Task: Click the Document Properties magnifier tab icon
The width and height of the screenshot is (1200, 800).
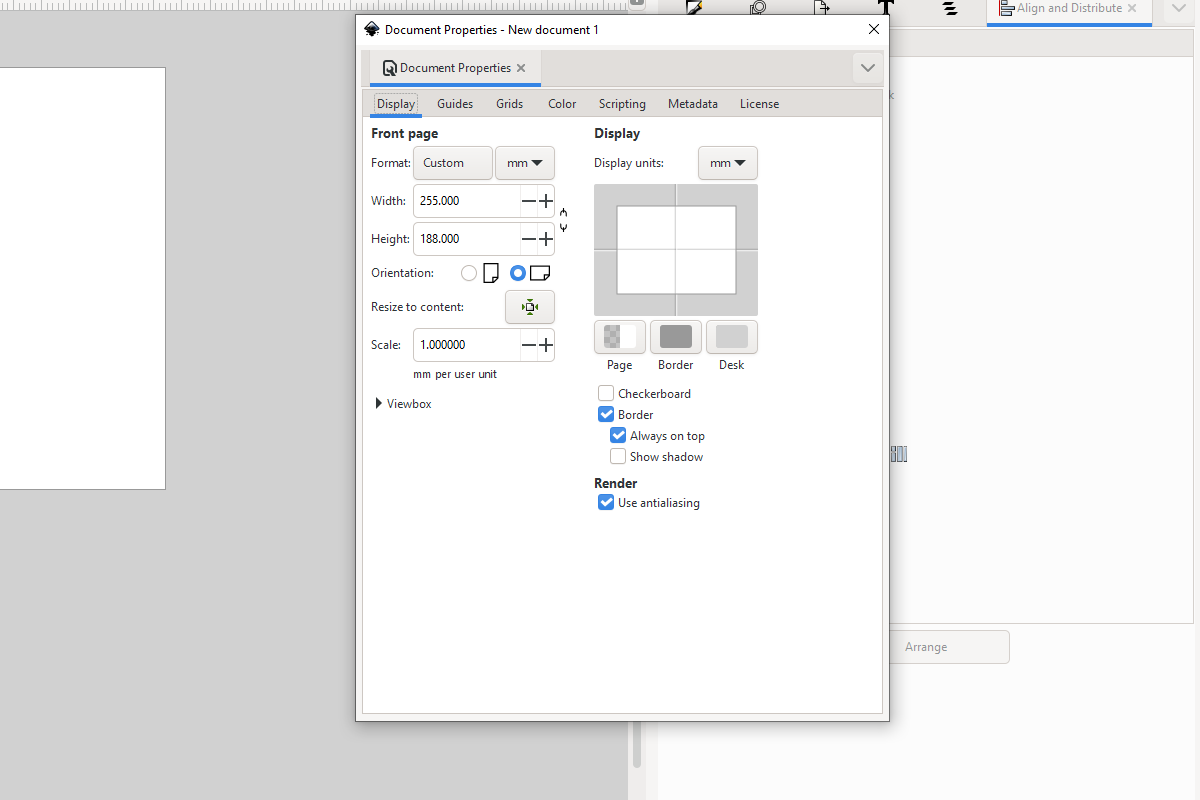Action: [389, 67]
